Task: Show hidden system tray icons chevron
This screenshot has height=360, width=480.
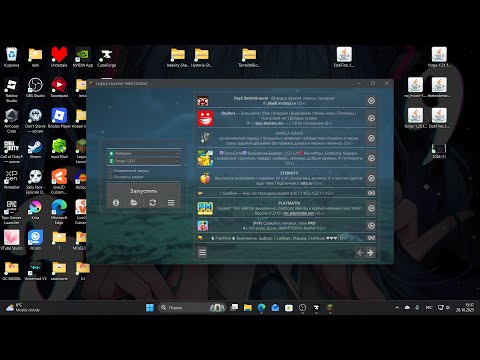Action: click(397, 307)
